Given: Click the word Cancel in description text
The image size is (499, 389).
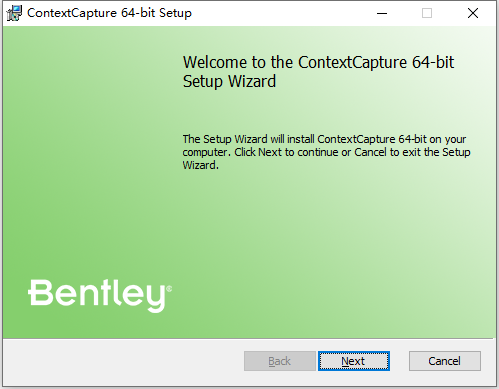Looking at the screenshot, I should point(370,152).
